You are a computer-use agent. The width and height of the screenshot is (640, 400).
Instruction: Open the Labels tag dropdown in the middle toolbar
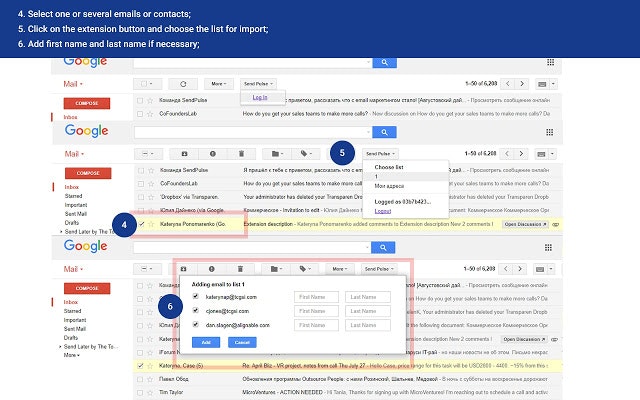[x=306, y=154]
